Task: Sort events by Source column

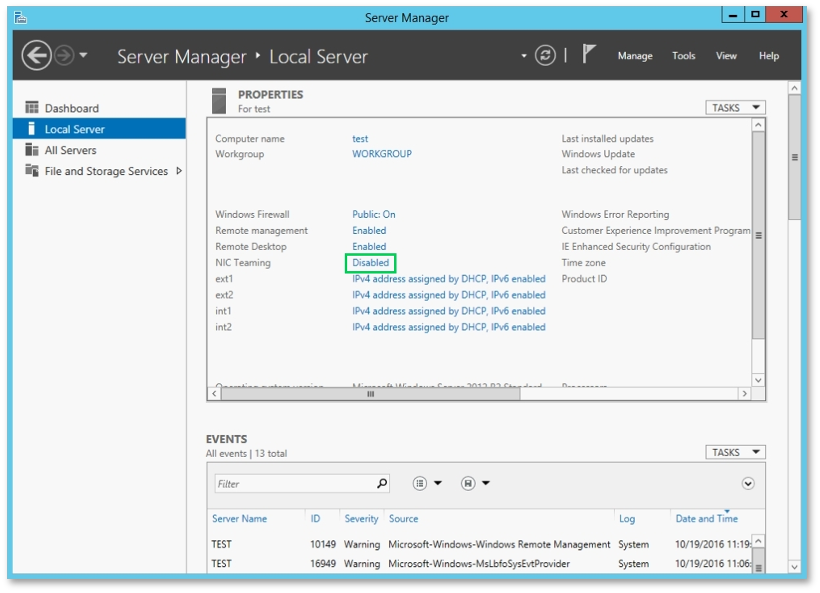Action: point(403,519)
